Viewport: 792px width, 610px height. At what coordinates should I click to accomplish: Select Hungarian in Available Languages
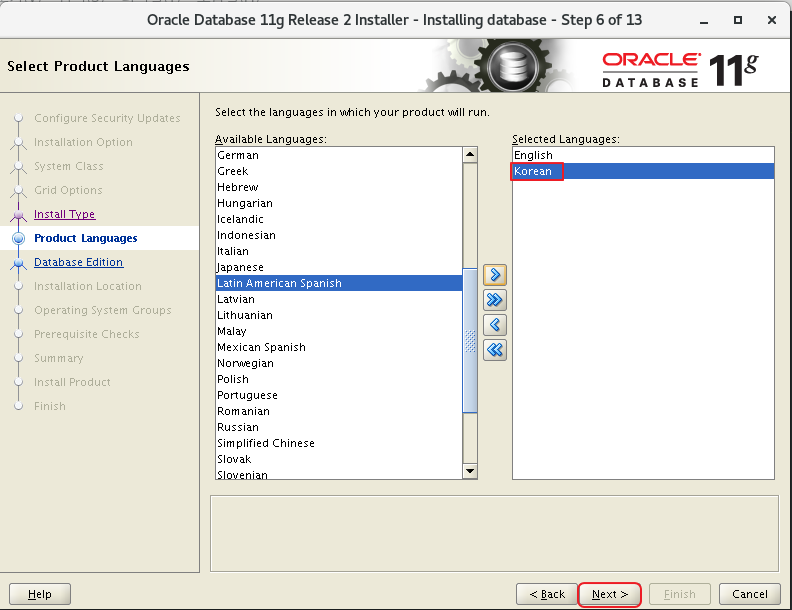(338, 203)
